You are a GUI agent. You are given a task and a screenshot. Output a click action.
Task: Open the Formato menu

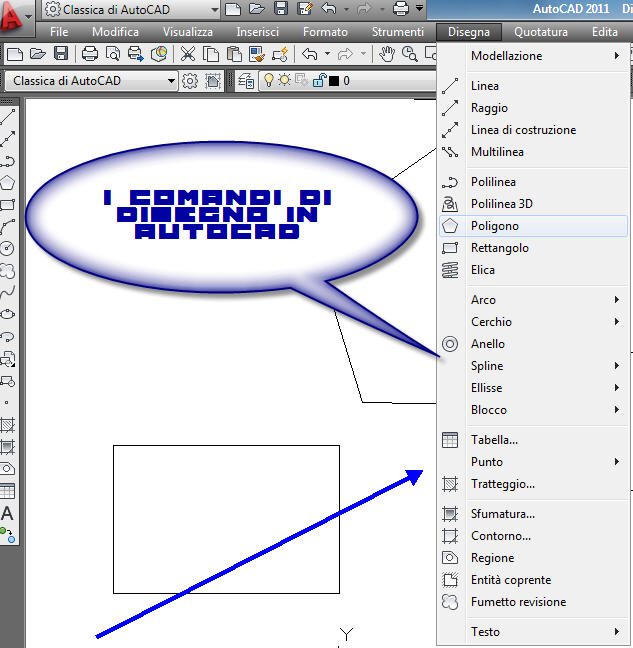pyautogui.click(x=325, y=32)
